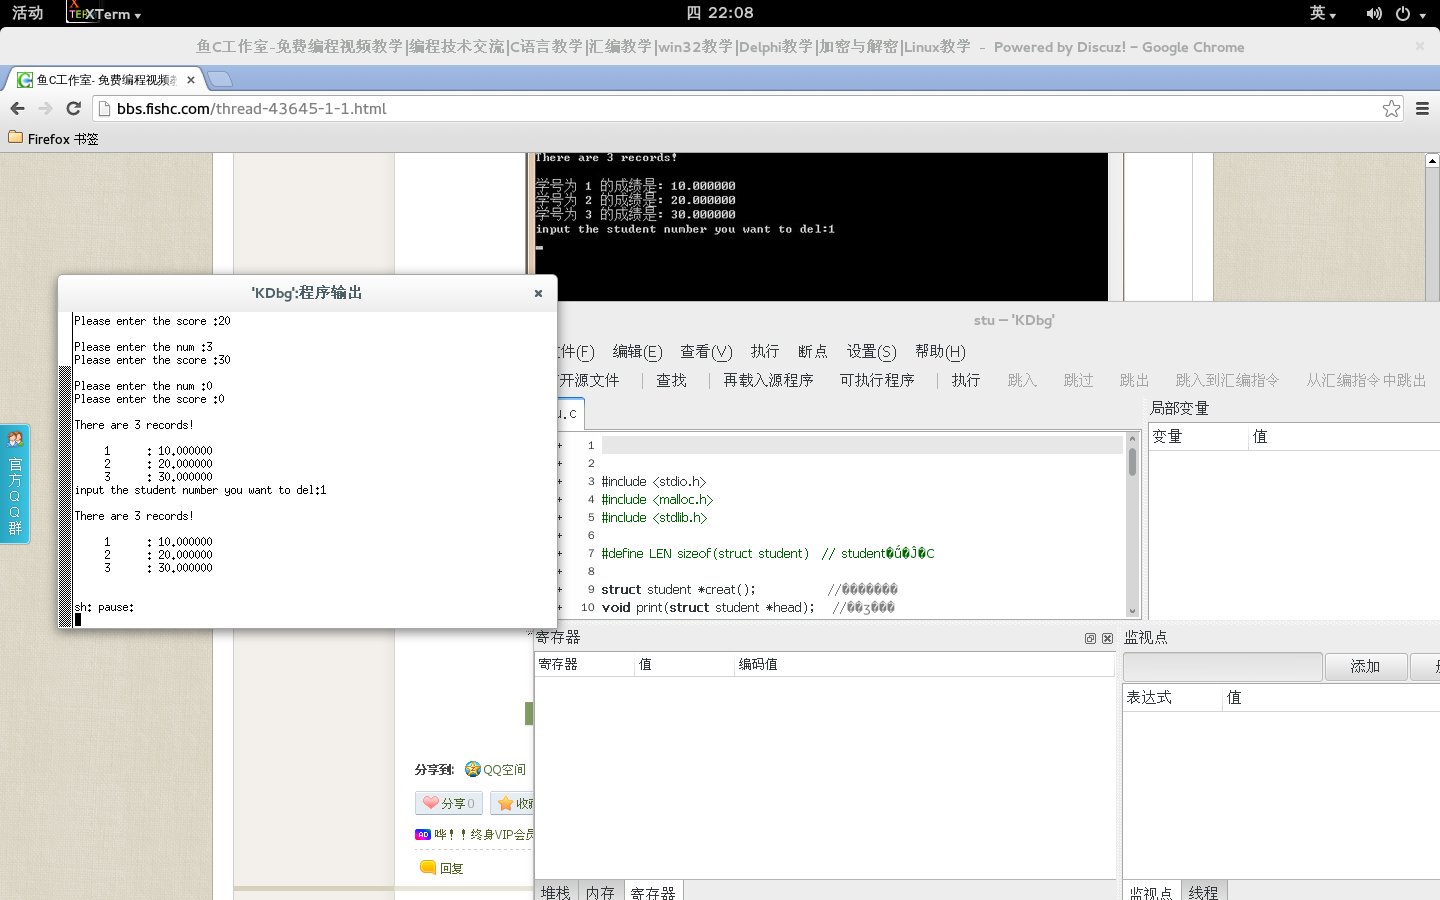The height and width of the screenshot is (900, 1440).
Task: Click the 可执行程序 toolbar button
Action: click(877, 380)
